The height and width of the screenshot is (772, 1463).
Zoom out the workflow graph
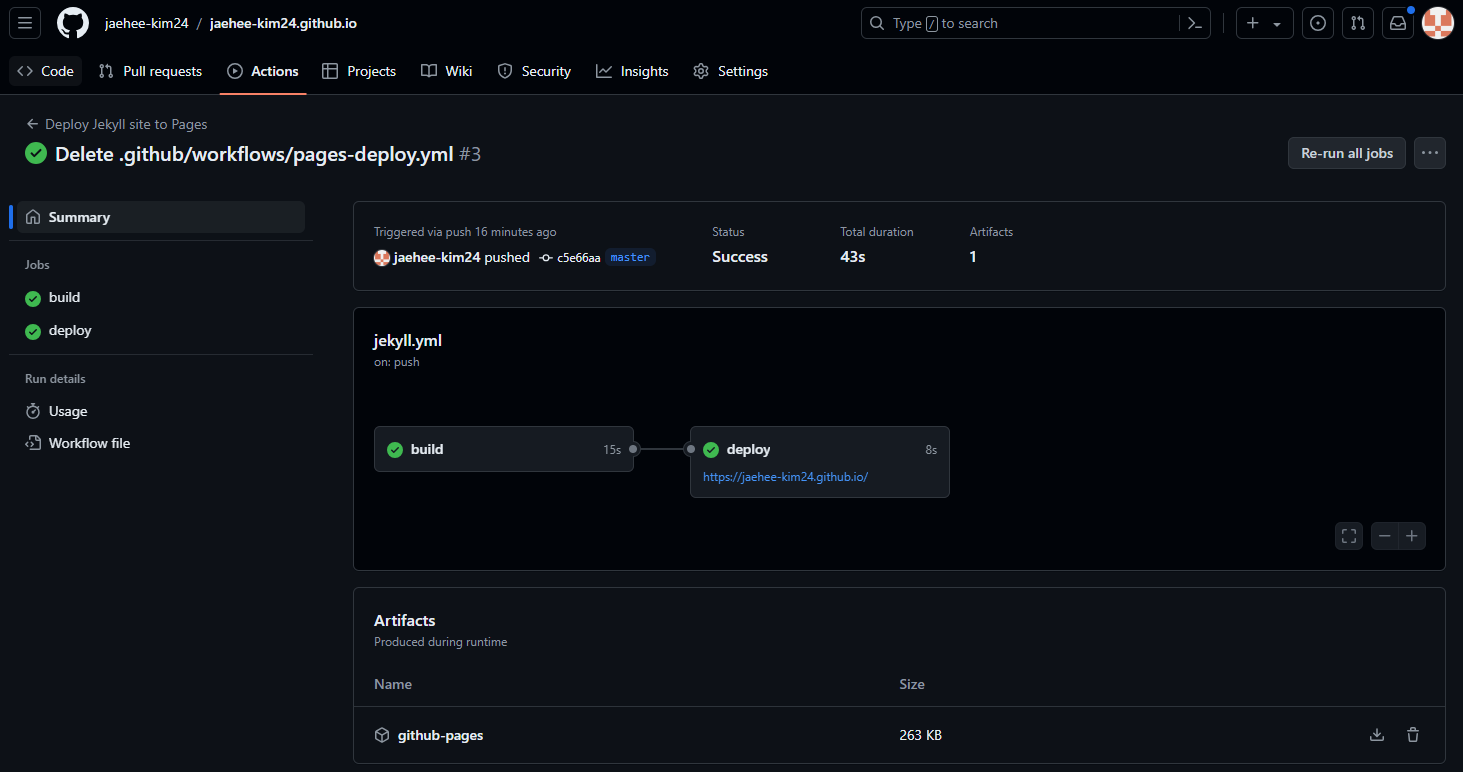pos(1385,536)
